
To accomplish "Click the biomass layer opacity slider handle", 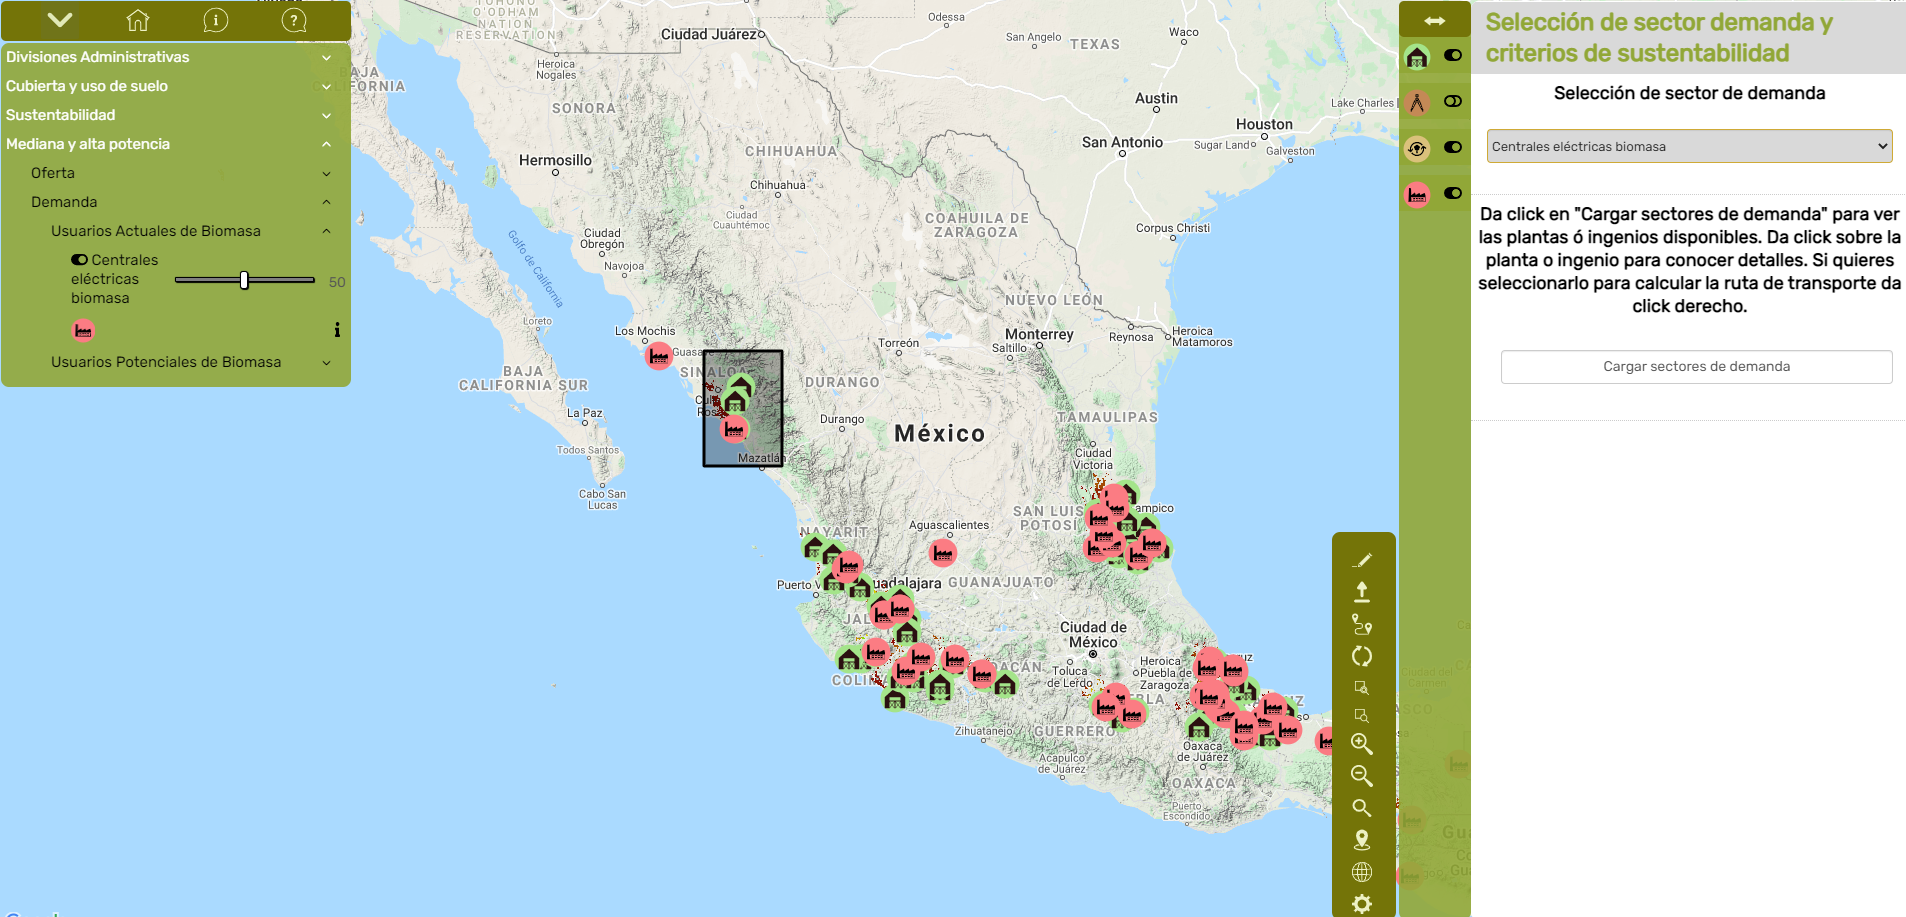I will tap(244, 281).
